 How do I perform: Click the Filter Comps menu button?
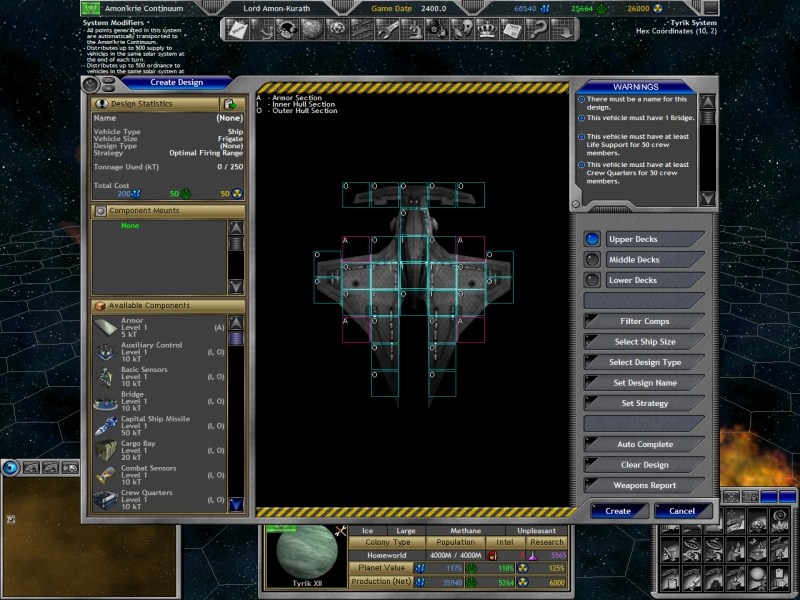coord(644,321)
